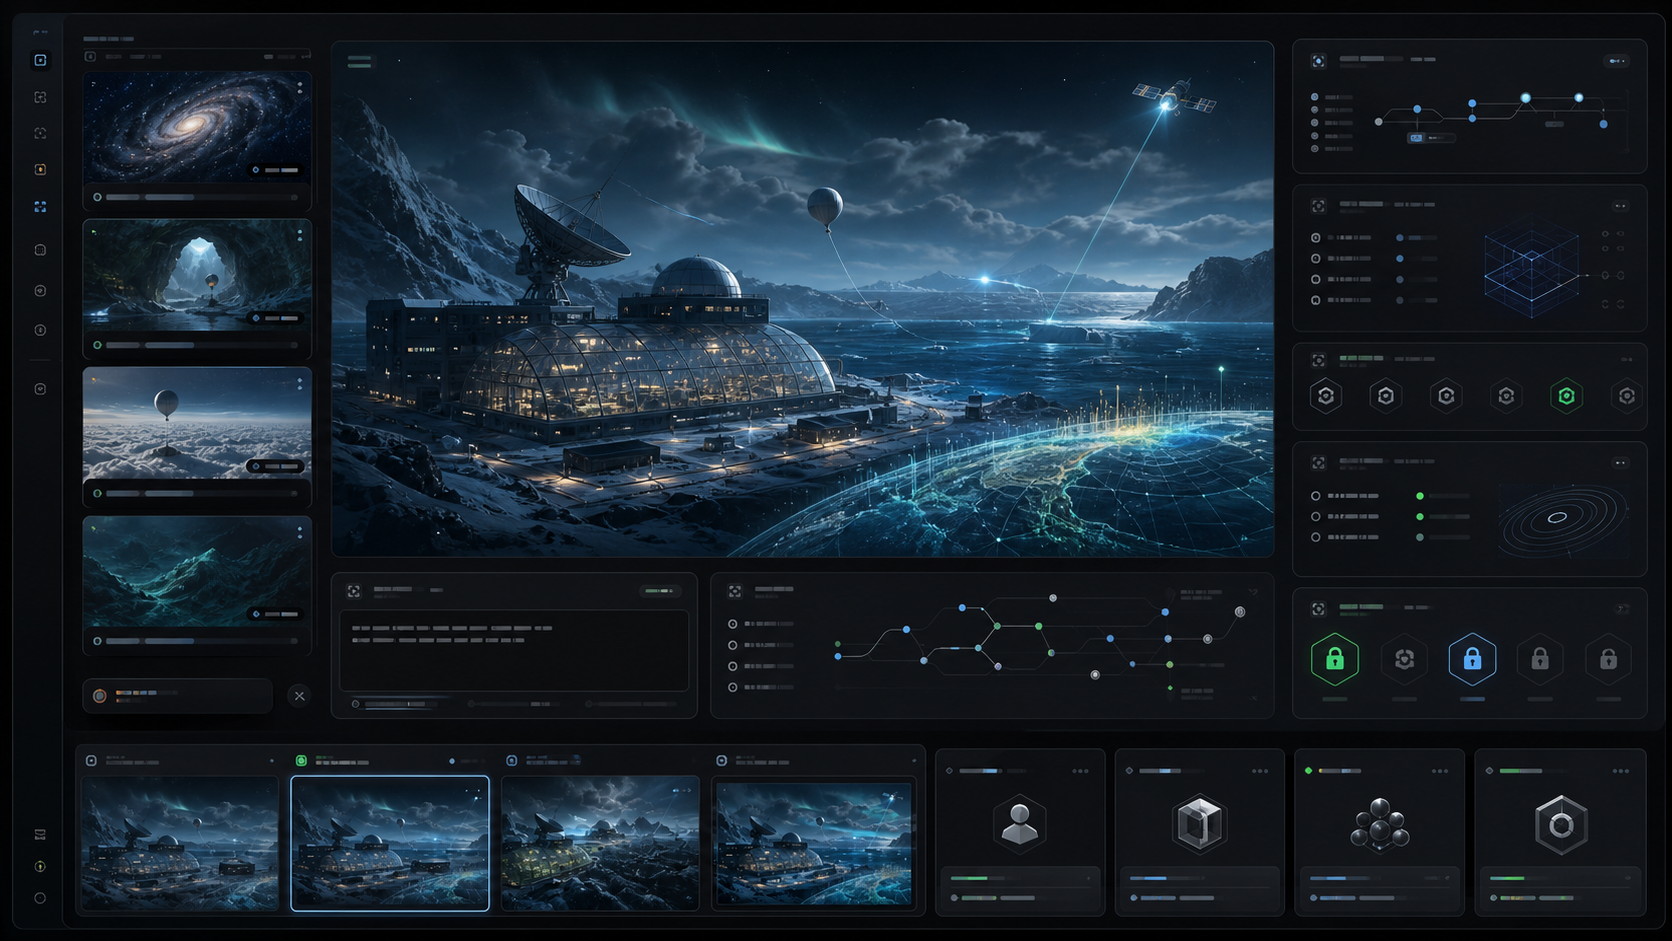Click the highlighted top icon in the left sidebar
The image size is (1672, 941).
pos(40,60)
